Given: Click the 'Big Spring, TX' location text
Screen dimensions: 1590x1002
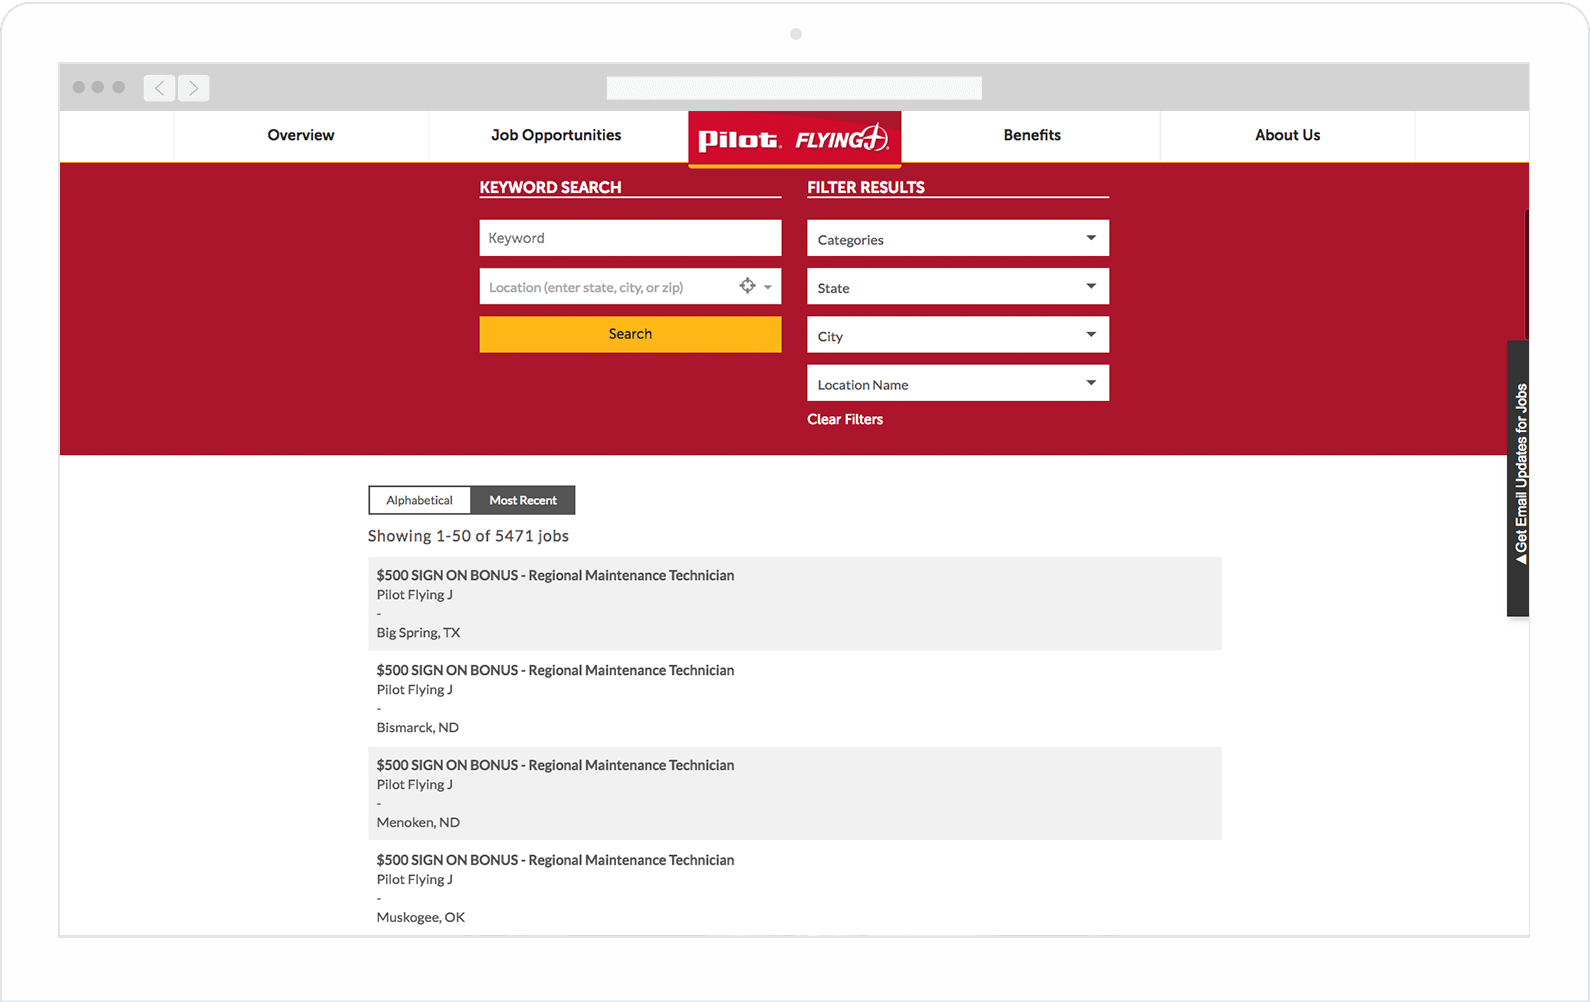Looking at the screenshot, I should [x=418, y=633].
